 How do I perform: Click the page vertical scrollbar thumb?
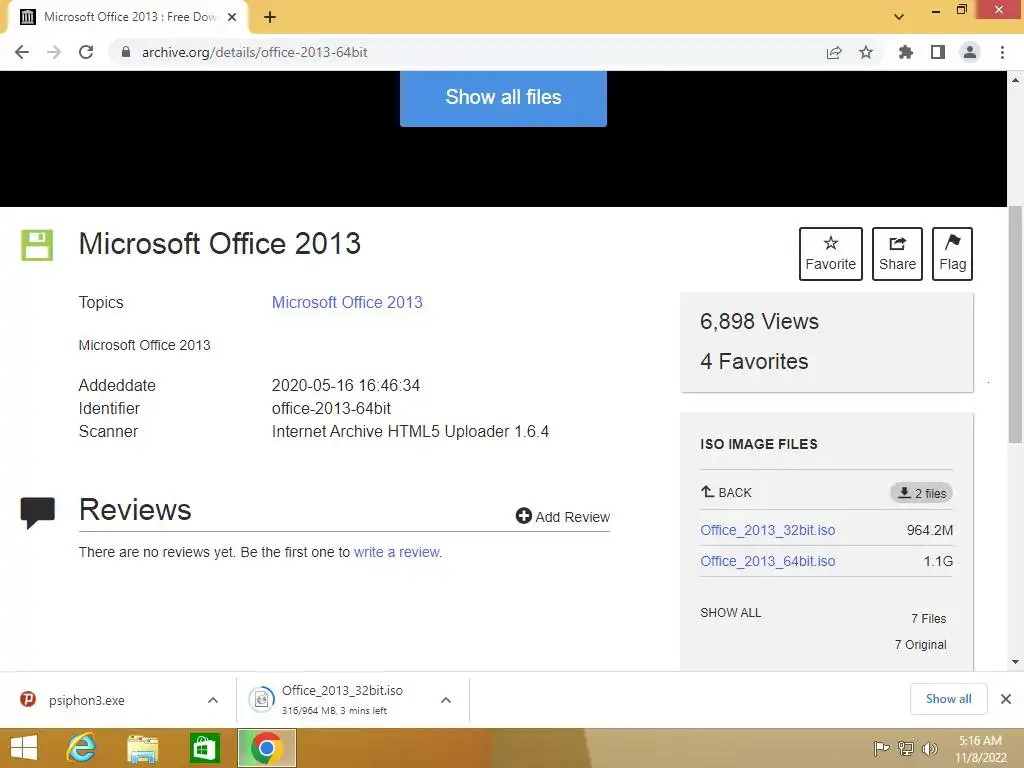1015,324
